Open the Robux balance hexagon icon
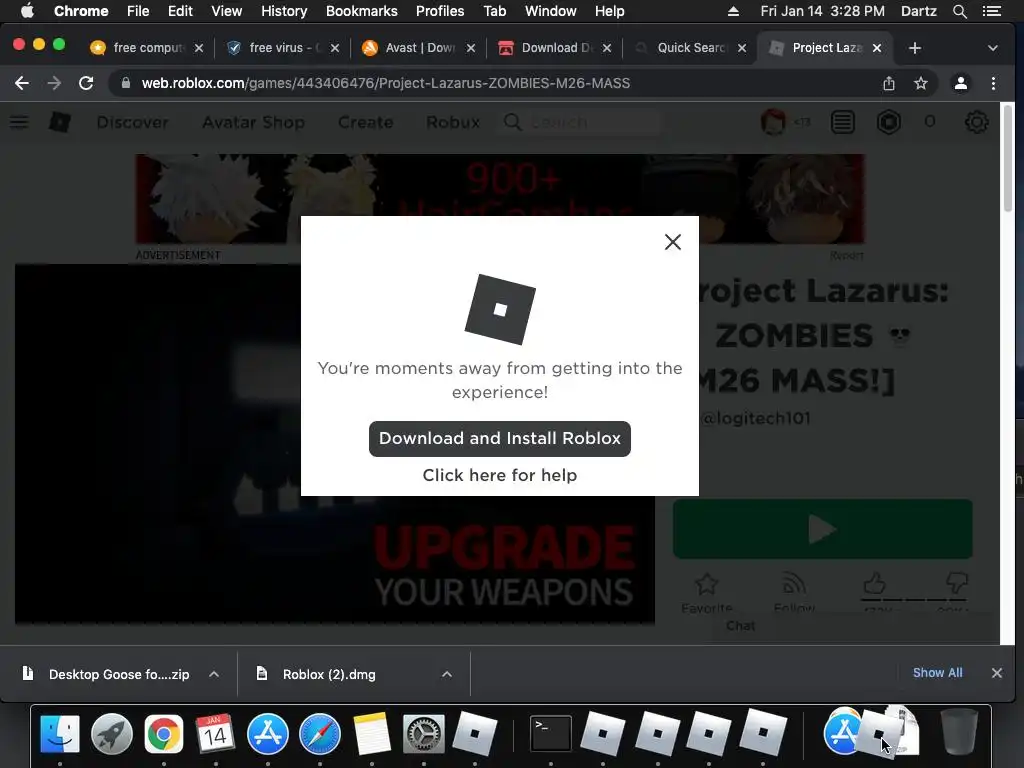 pos(889,122)
